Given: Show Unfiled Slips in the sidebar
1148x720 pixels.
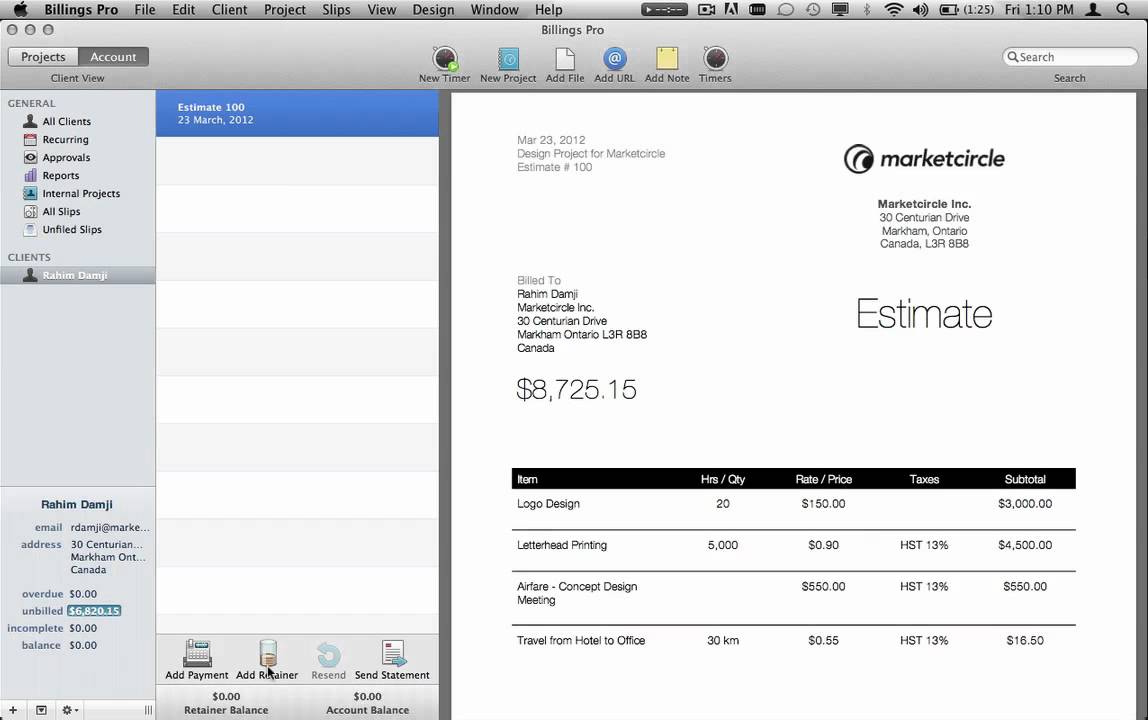Looking at the screenshot, I should point(72,229).
